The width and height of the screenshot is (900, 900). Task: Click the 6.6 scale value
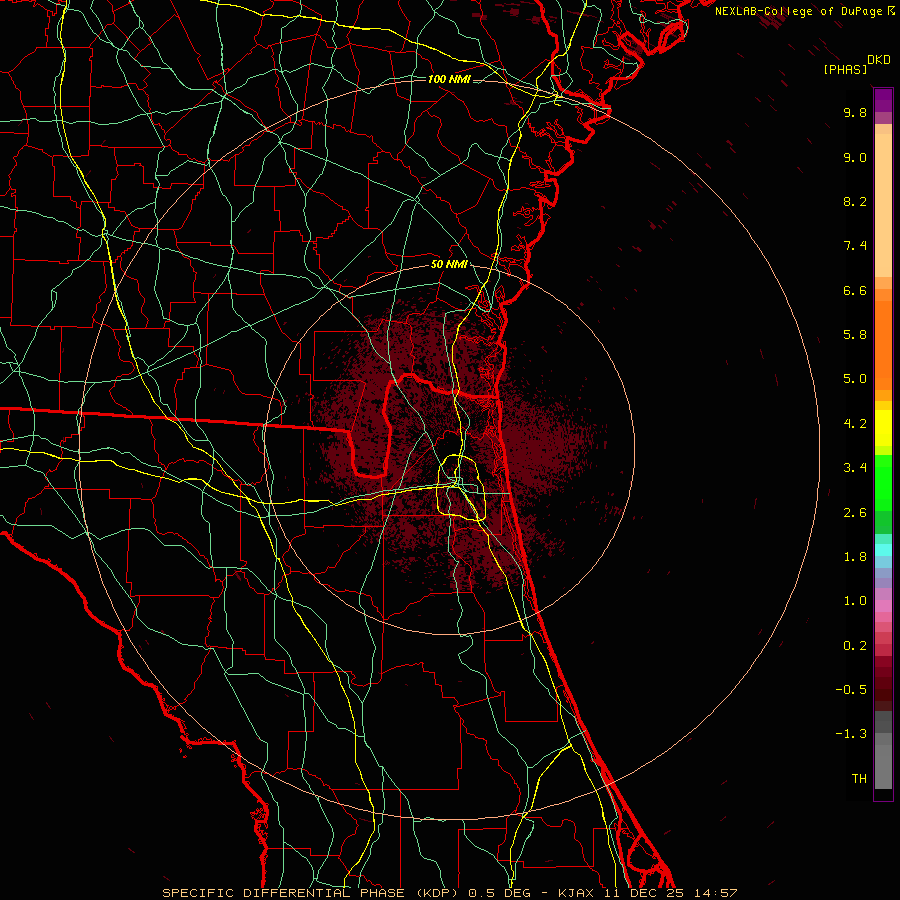click(855, 290)
